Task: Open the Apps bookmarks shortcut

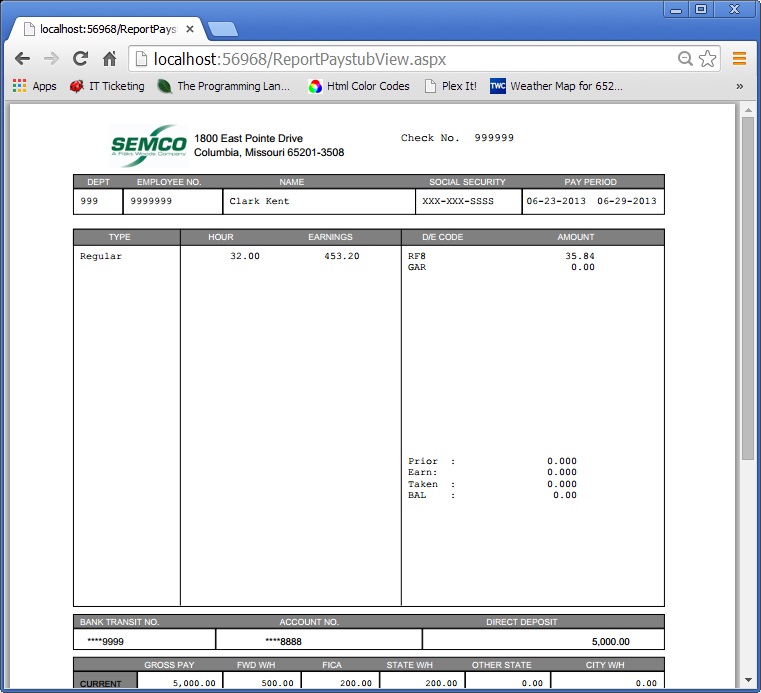Action: [x=34, y=86]
